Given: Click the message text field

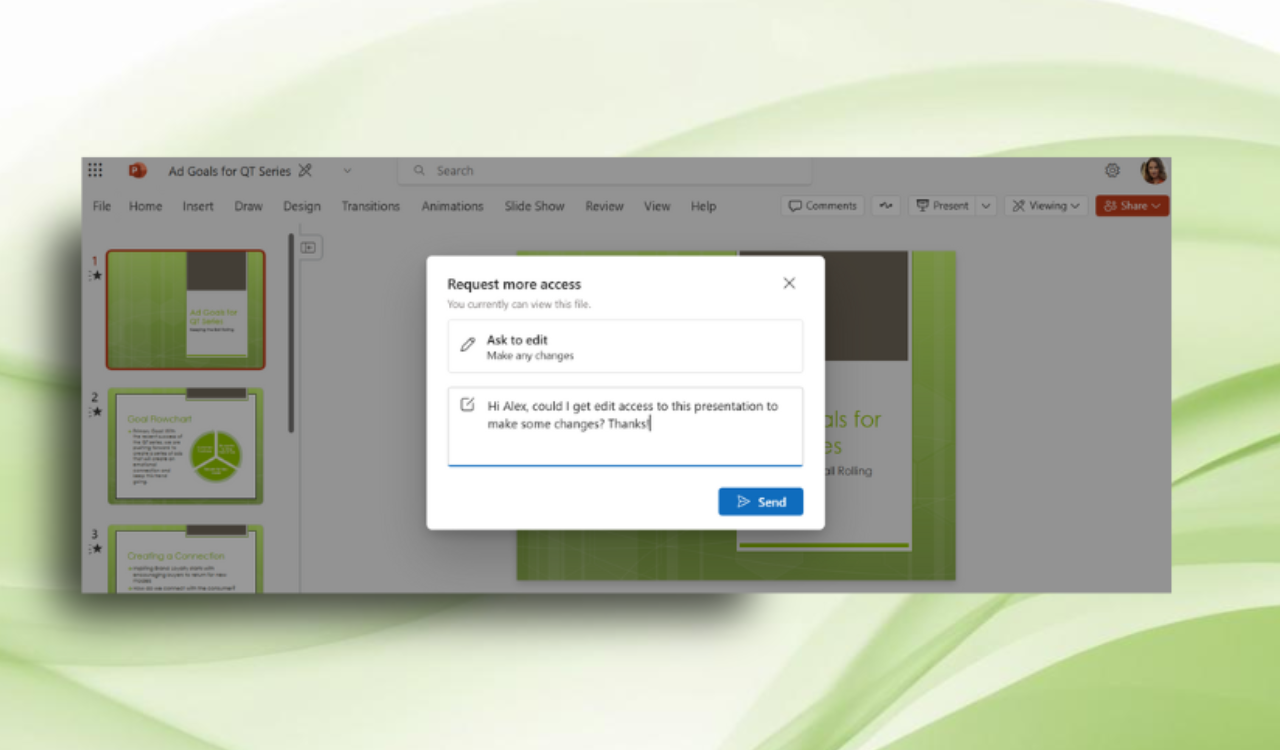Looking at the screenshot, I should pos(625,427).
